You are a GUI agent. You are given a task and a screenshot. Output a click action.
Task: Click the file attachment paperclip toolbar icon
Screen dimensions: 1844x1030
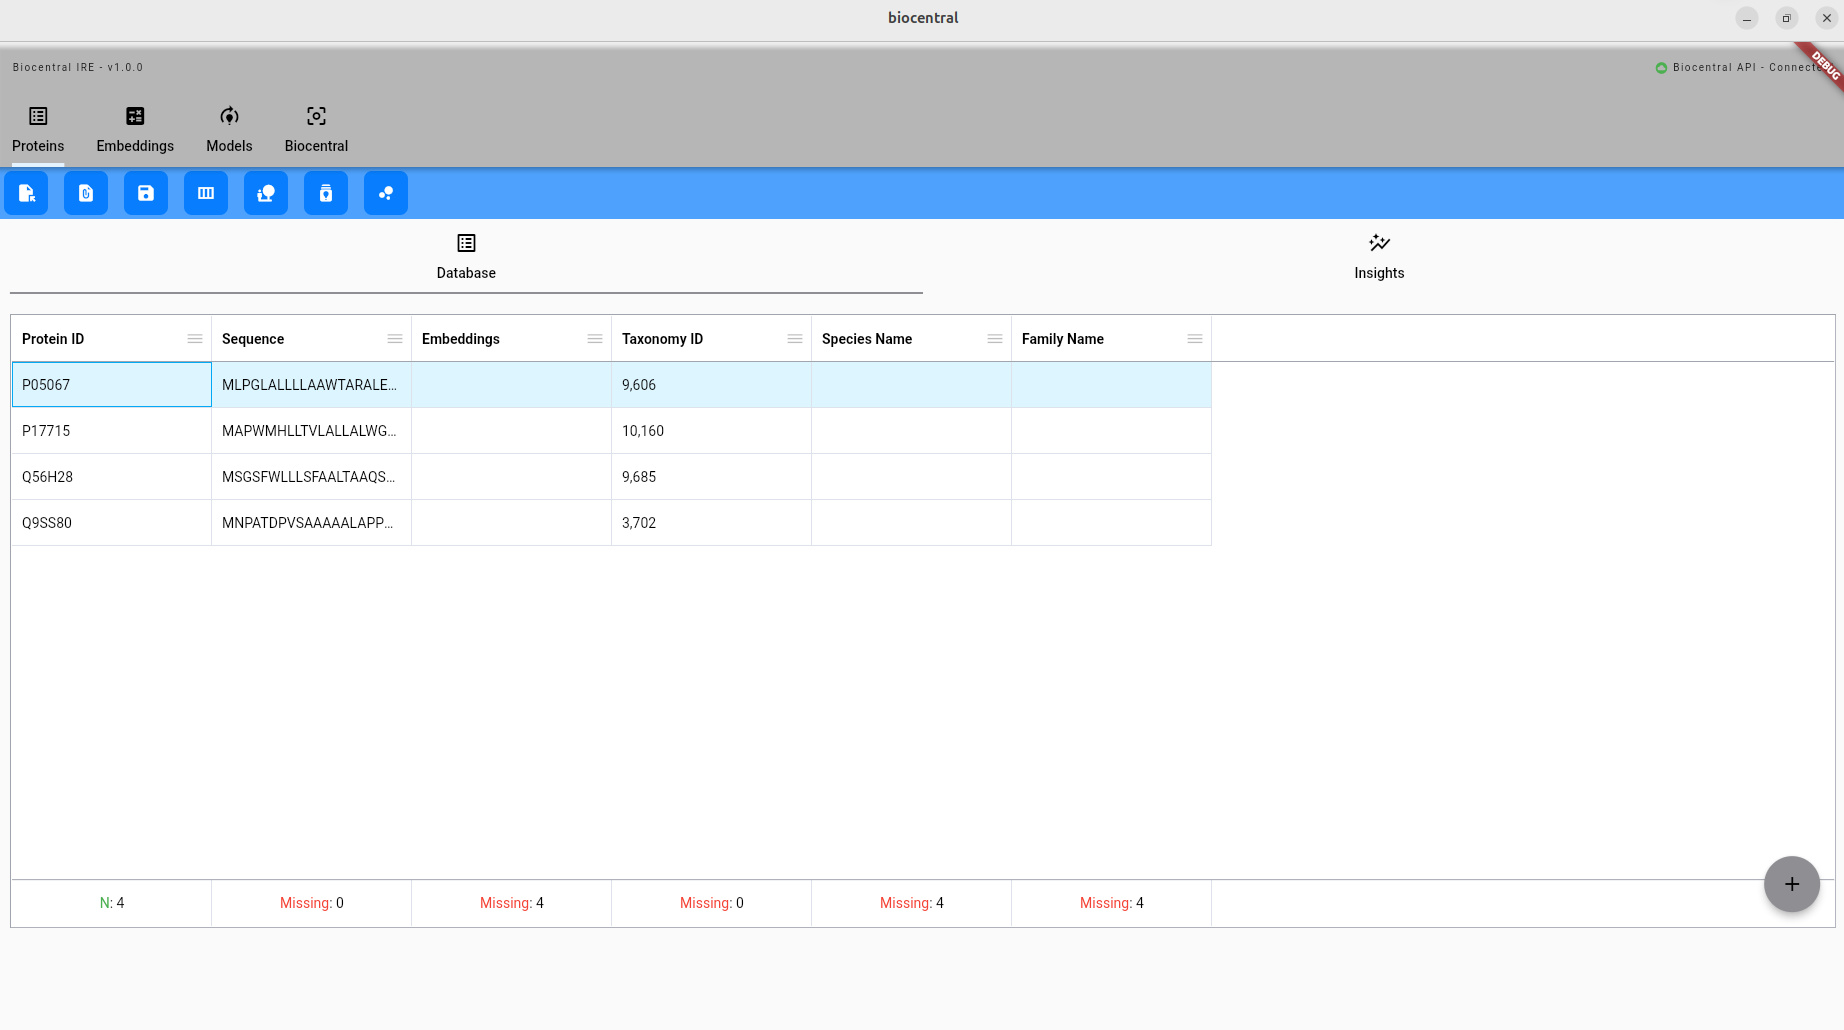click(x=86, y=193)
